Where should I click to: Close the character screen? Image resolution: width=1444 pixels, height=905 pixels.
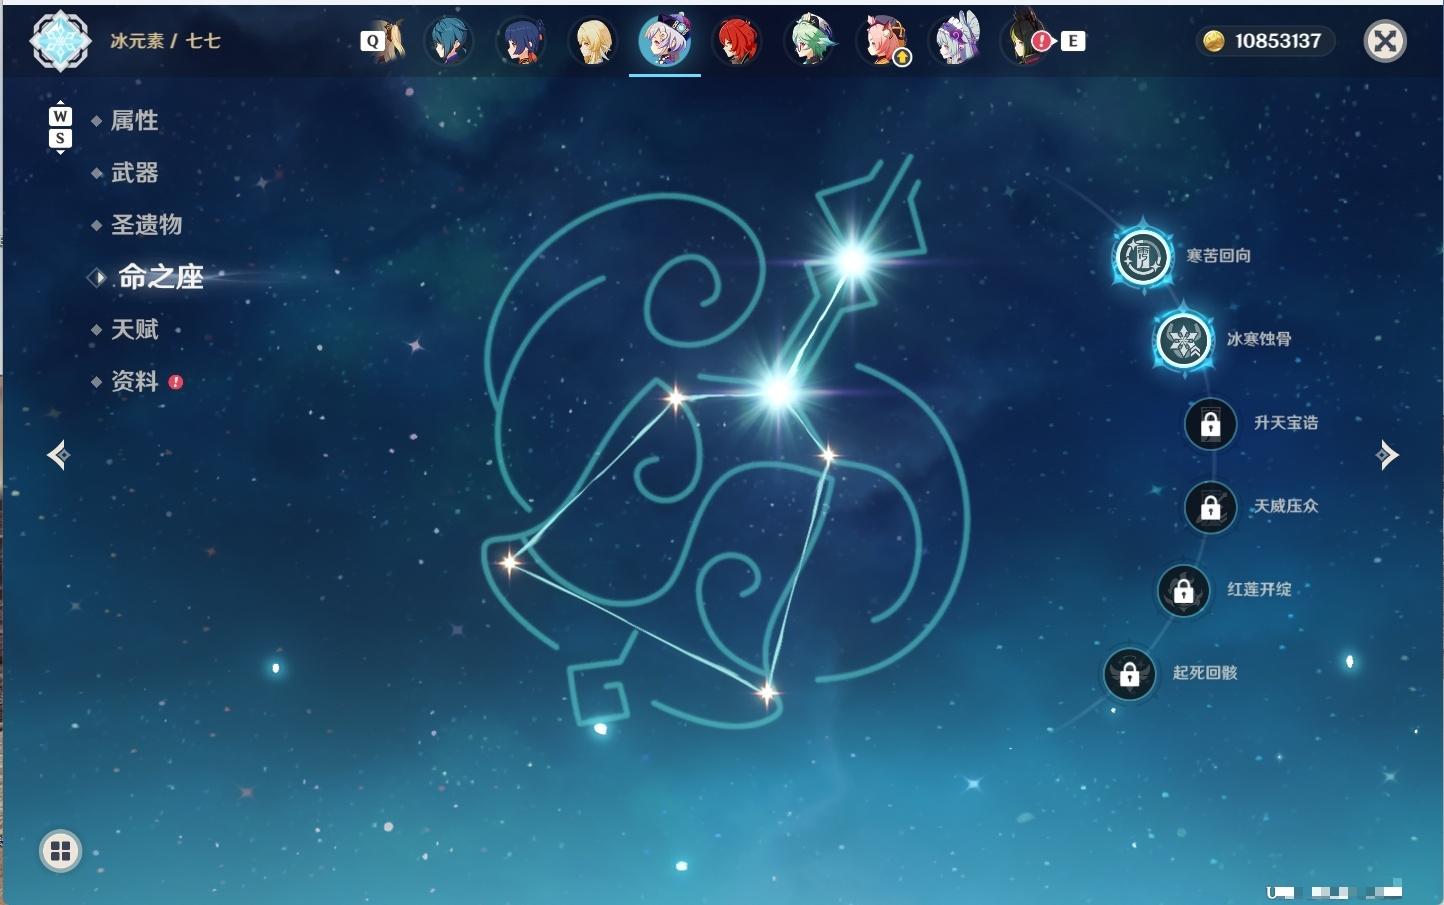[x=1385, y=41]
